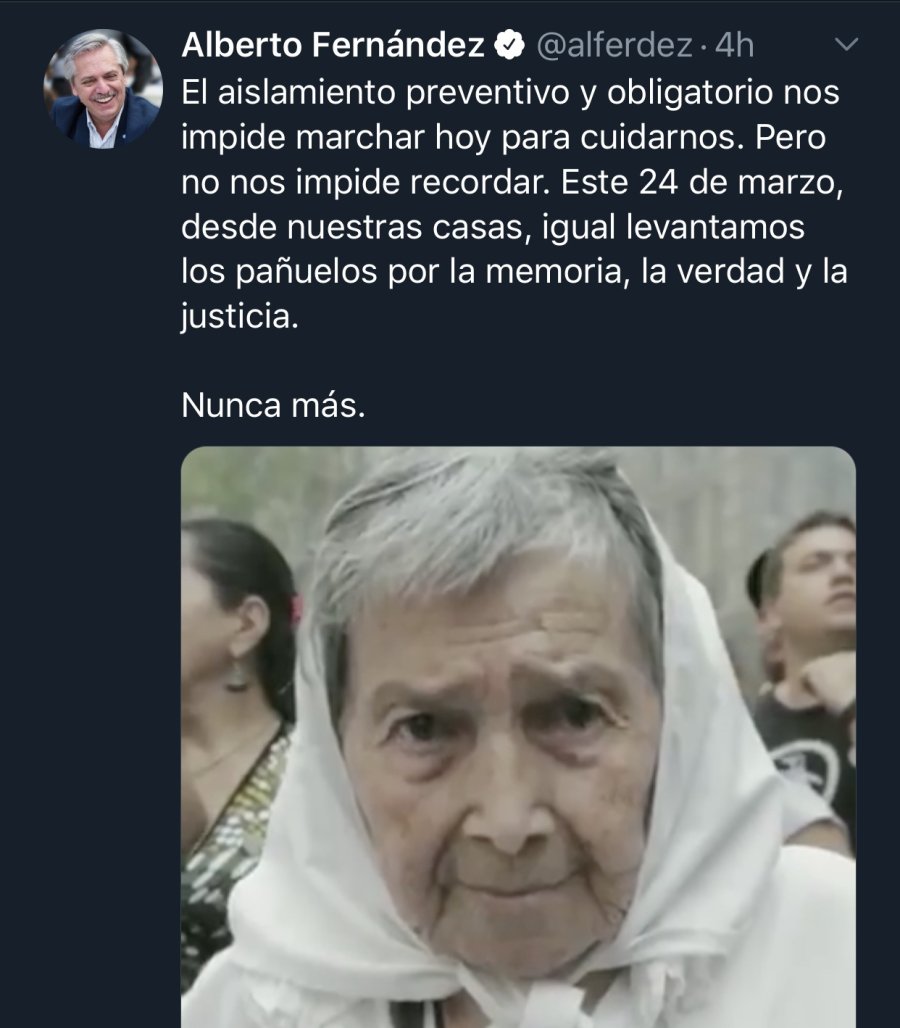This screenshot has height=1028, width=900.
Task: Open Alberto Fernández's profile avatar
Action: 103,89
